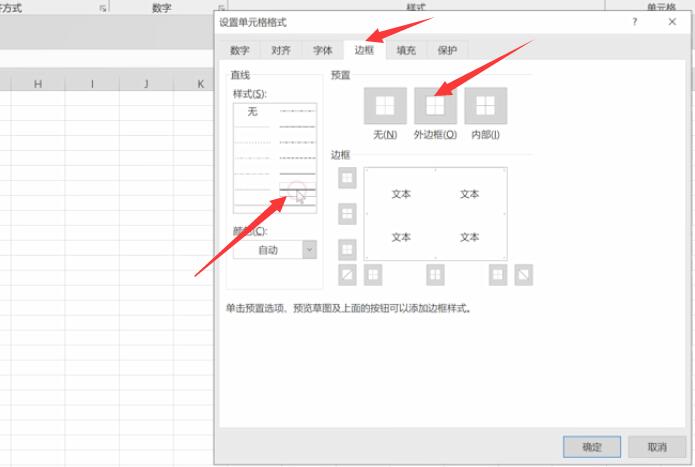
Task: Apply the 内部(I) inside border preset
Action: [485, 106]
